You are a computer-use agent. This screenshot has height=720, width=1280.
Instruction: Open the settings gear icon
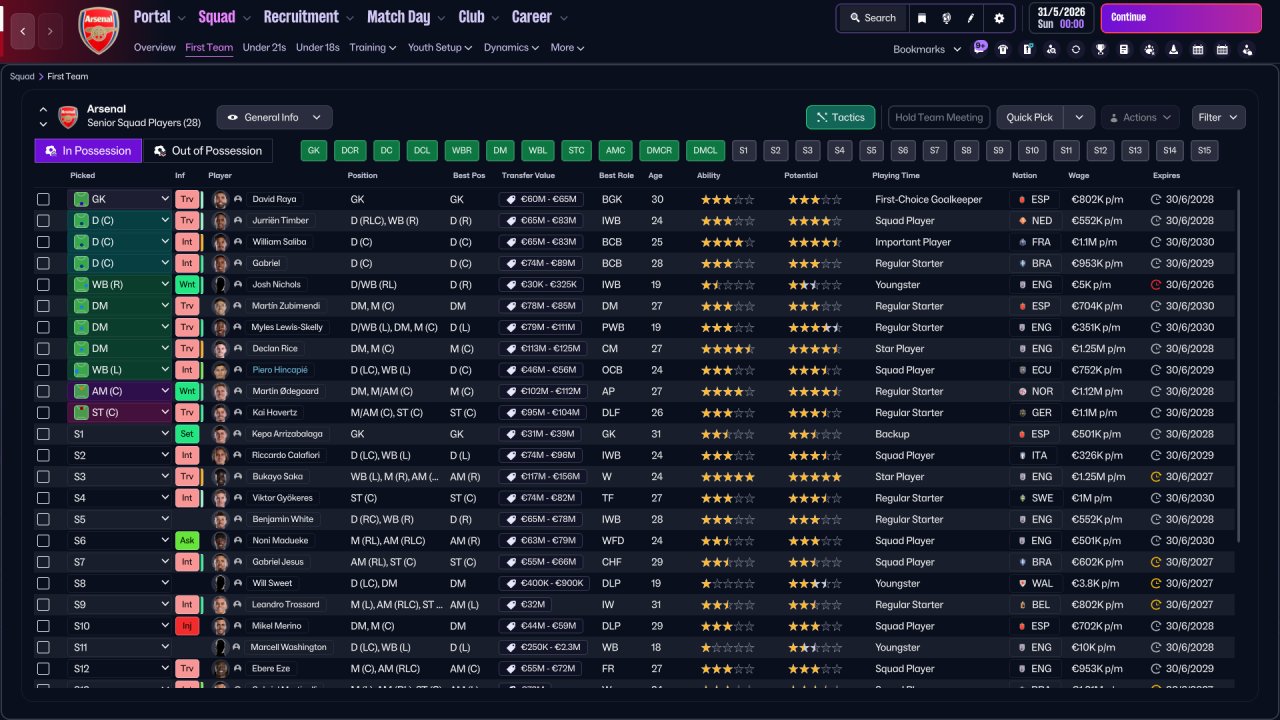click(x=999, y=18)
